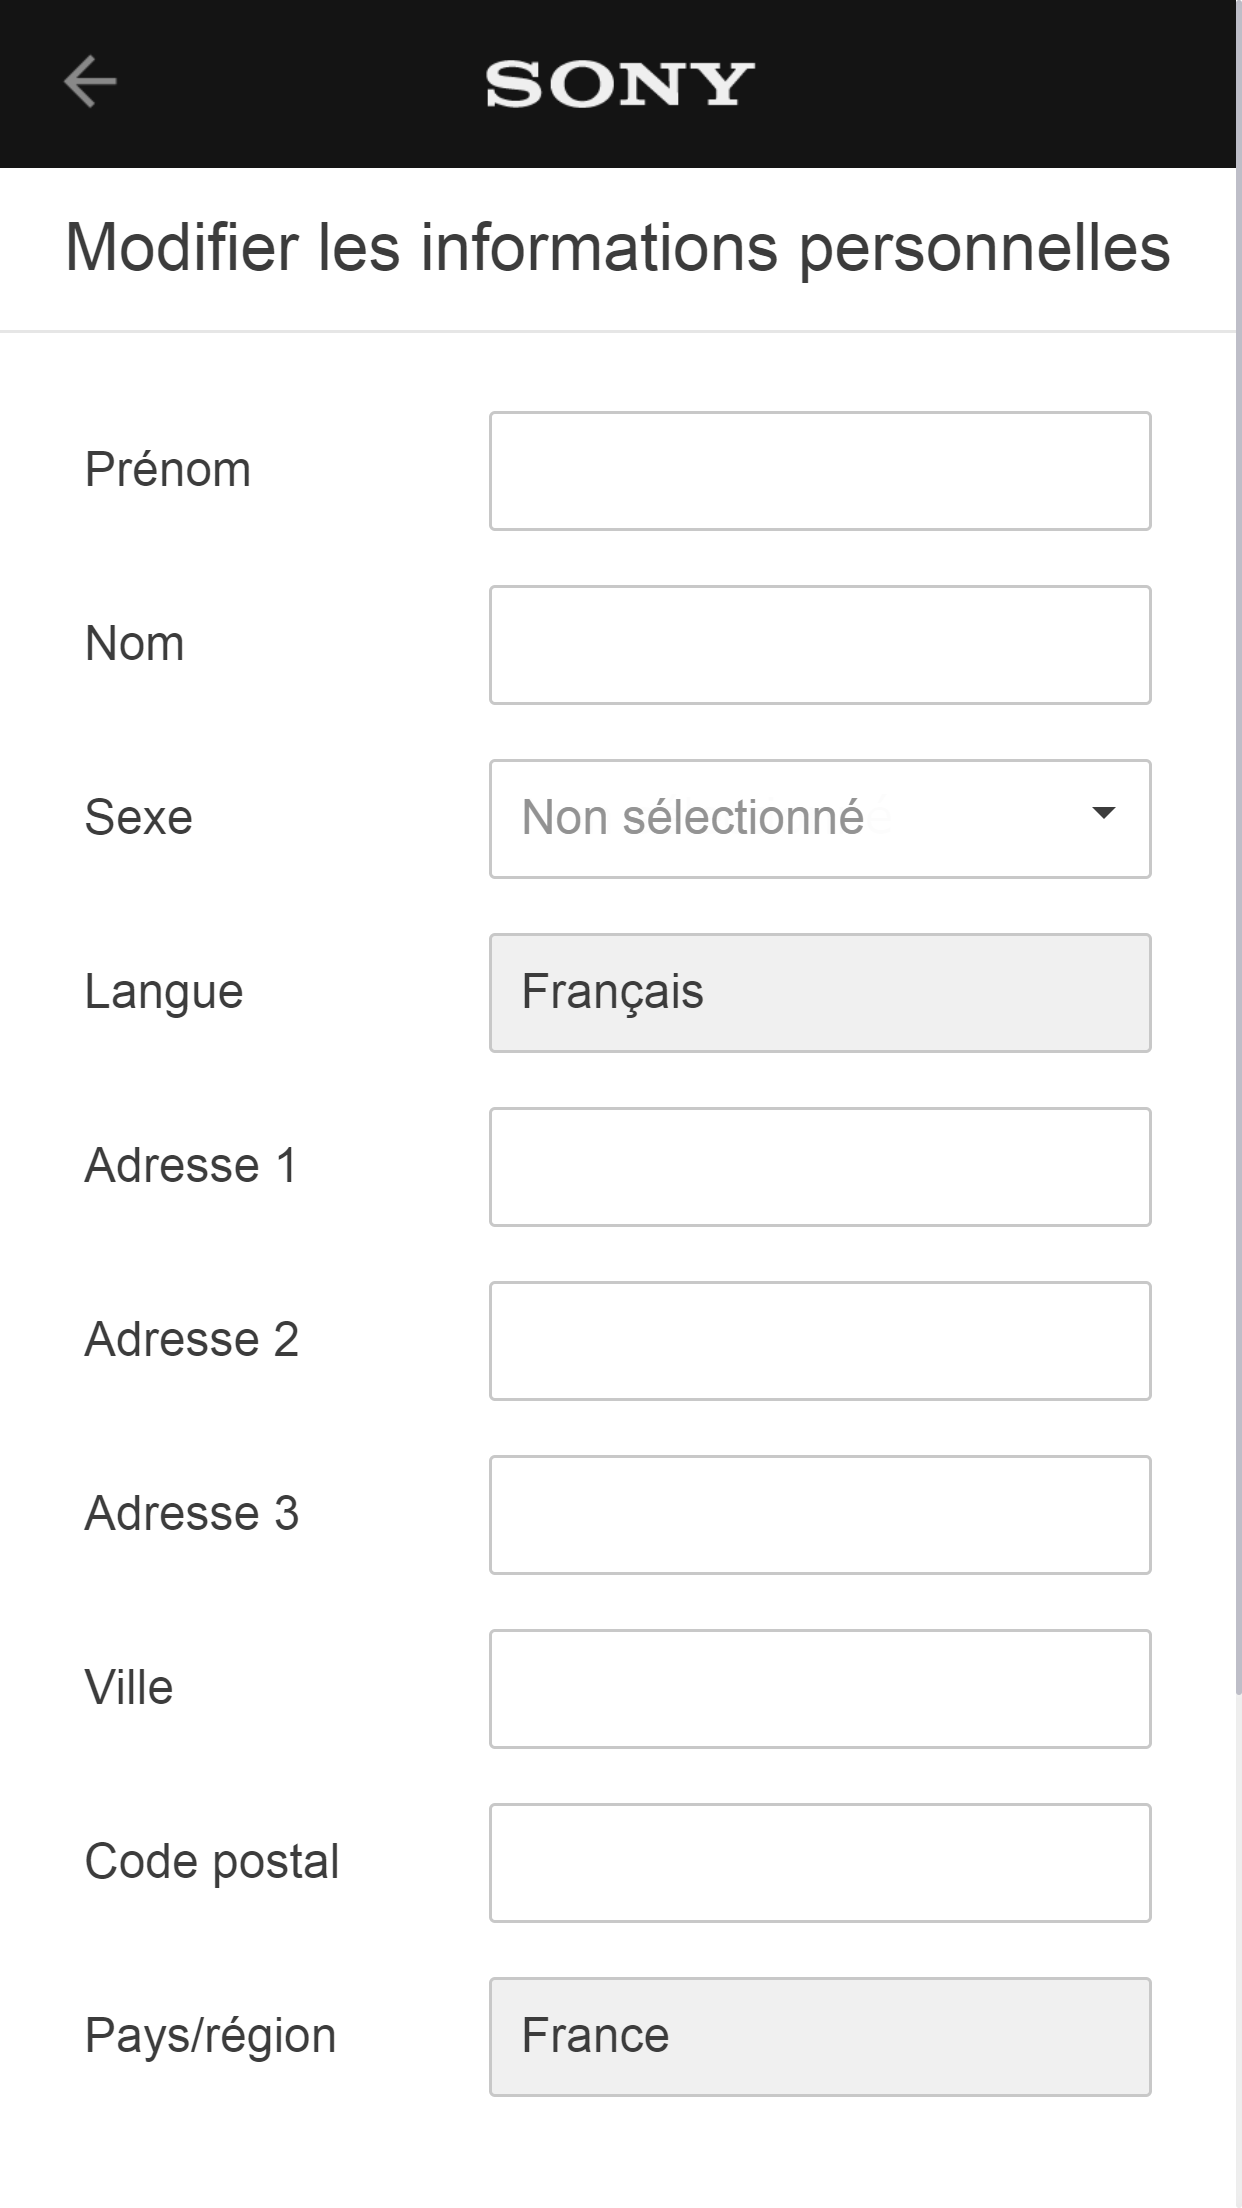This screenshot has height=2208, width=1242.
Task: Click the Pays/région field showing France
Action: [x=820, y=2037]
